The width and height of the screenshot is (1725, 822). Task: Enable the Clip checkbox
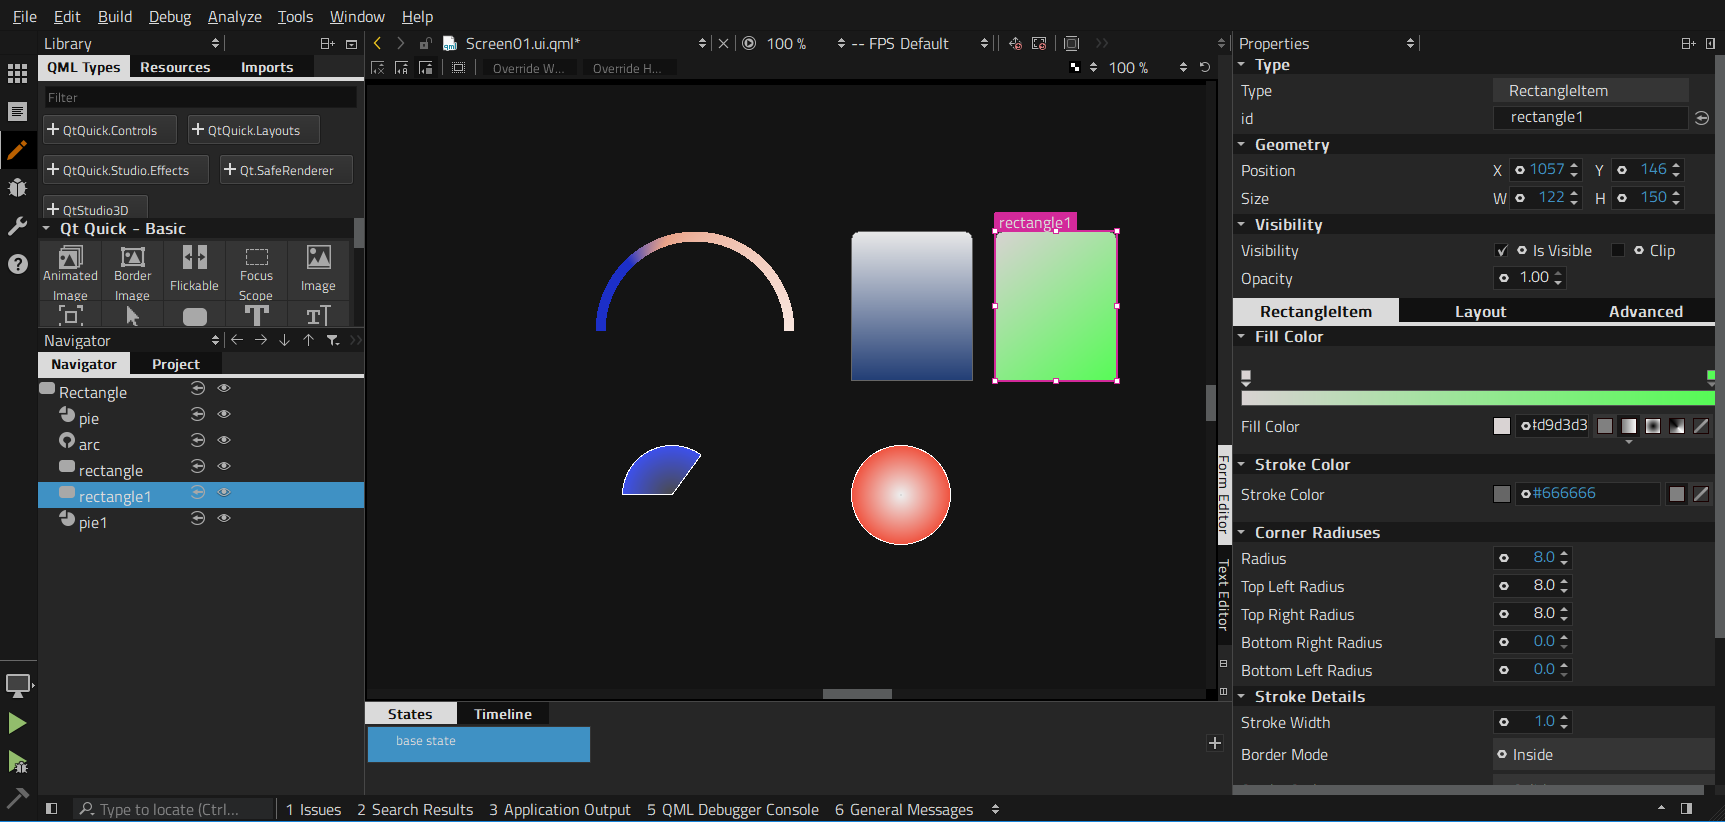[x=1618, y=251]
